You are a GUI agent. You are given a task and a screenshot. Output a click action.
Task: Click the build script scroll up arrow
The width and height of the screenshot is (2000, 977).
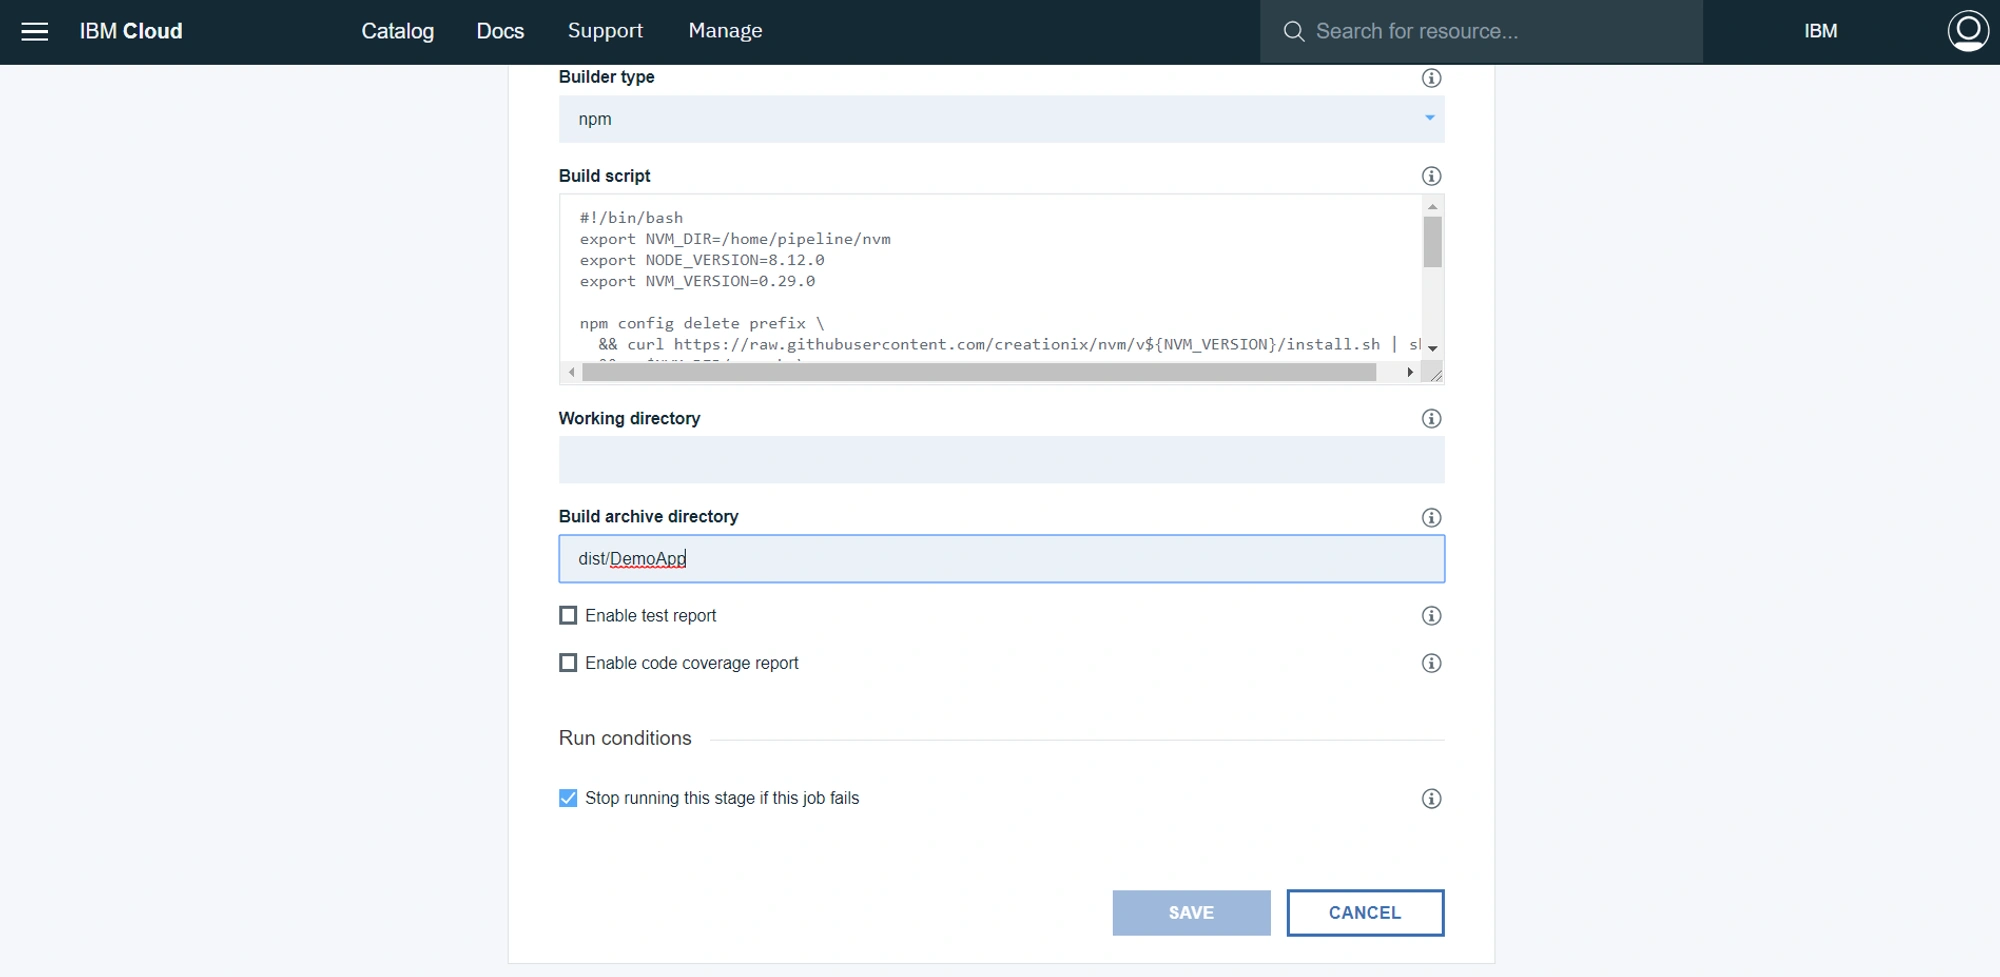click(x=1432, y=206)
